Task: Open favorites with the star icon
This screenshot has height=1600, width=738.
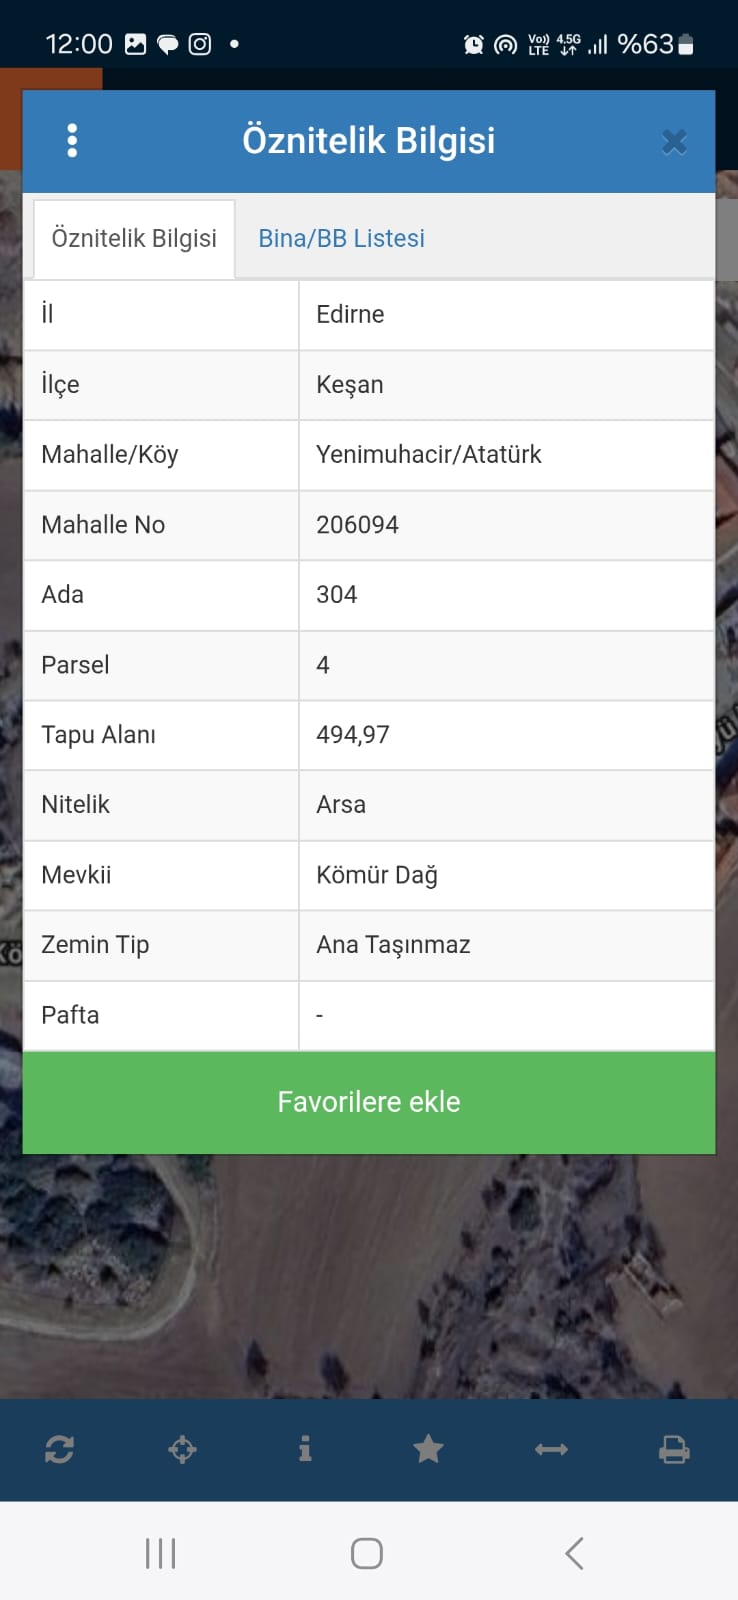Action: point(428,1449)
